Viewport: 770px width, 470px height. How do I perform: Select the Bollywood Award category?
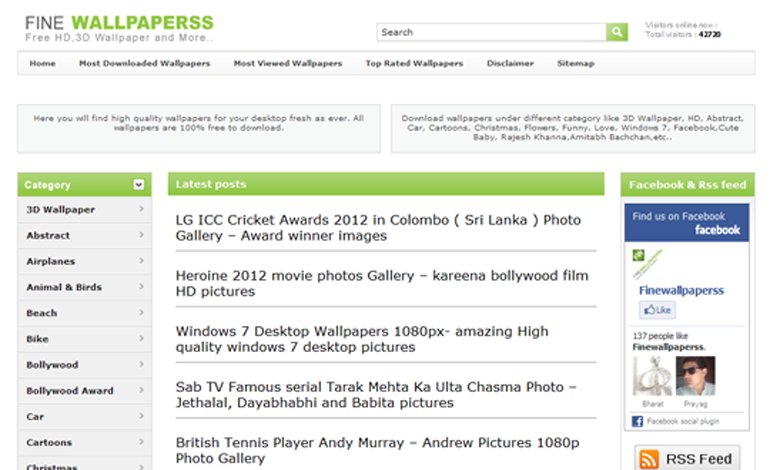(x=70, y=391)
